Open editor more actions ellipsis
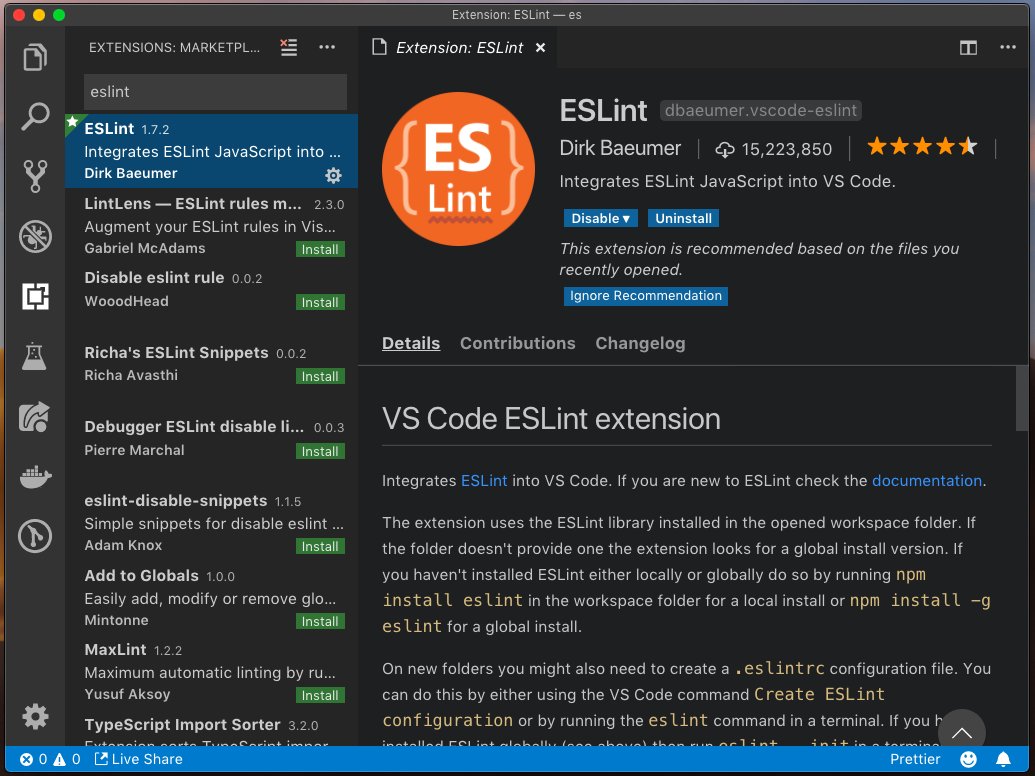Image resolution: width=1035 pixels, height=776 pixels. click(1007, 48)
